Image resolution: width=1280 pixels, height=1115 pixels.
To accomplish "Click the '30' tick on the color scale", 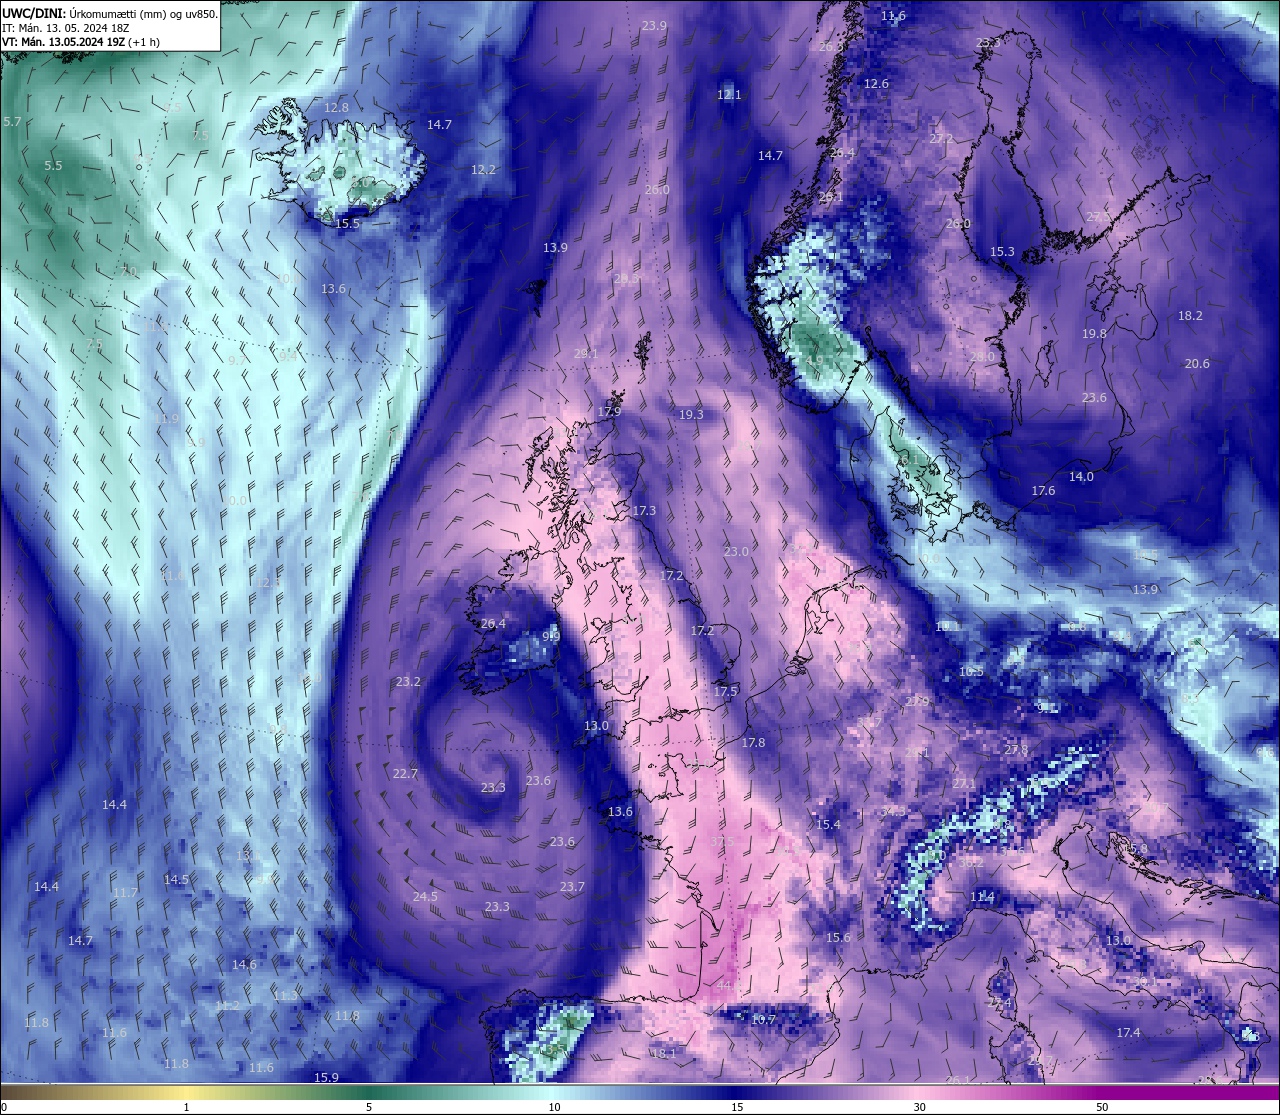I will (x=919, y=1107).
